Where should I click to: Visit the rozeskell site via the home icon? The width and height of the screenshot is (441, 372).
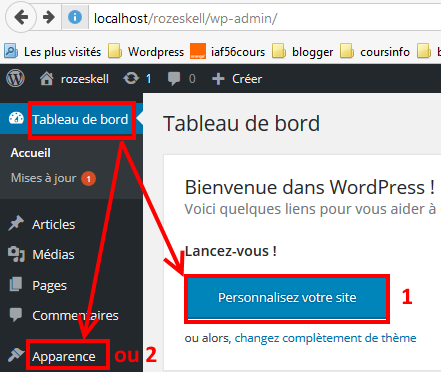click(74, 79)
